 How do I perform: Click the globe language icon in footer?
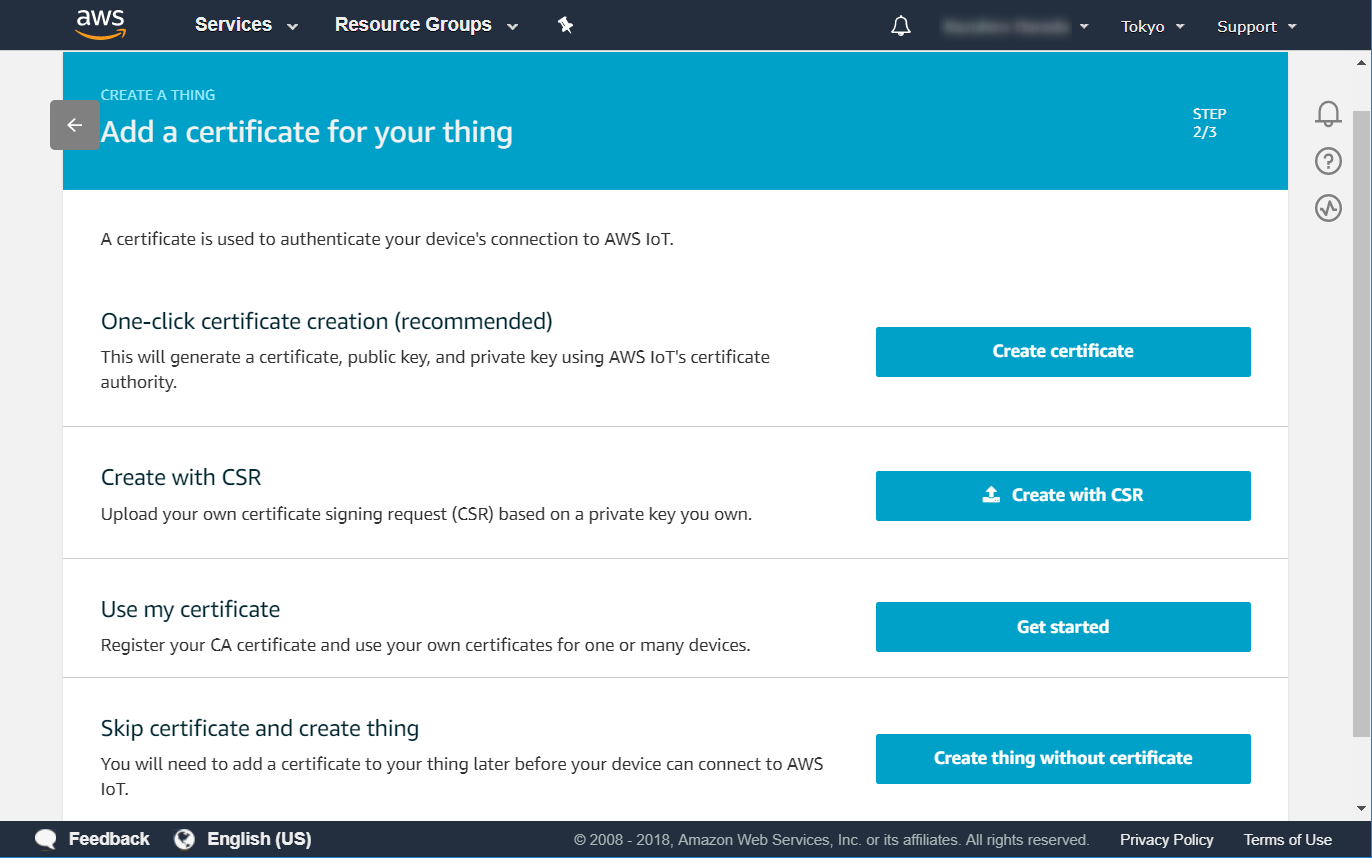coord(184,839)
